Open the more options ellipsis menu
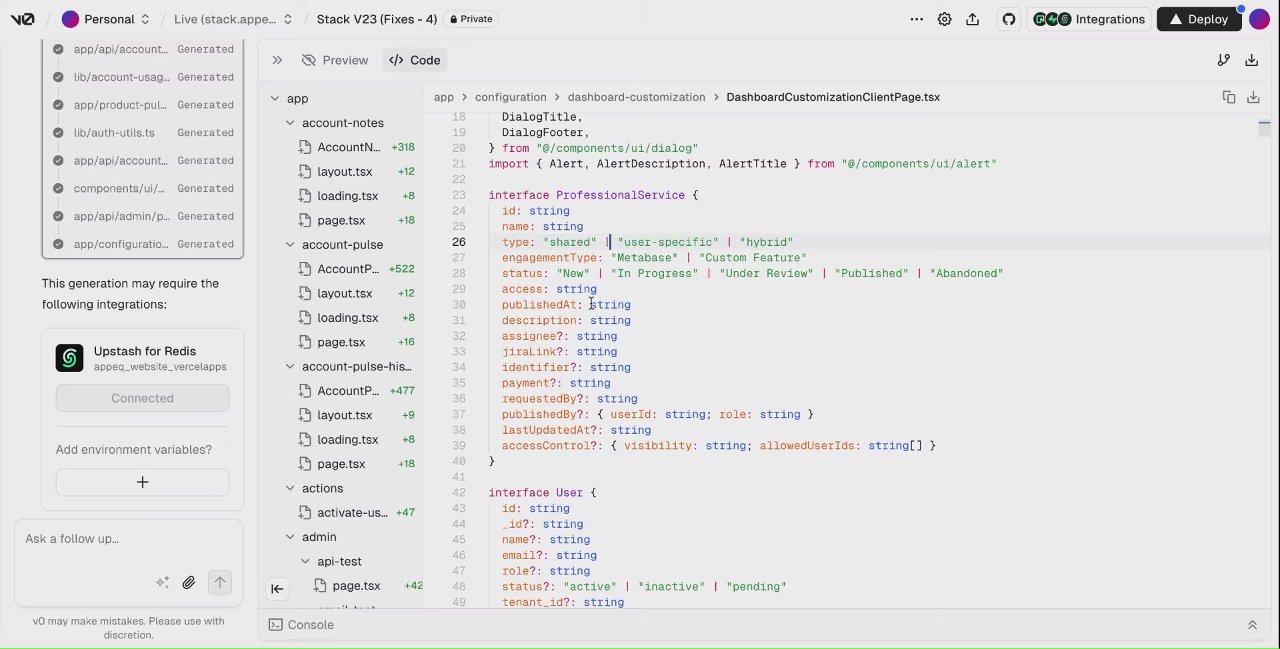 tap(916, 19)
